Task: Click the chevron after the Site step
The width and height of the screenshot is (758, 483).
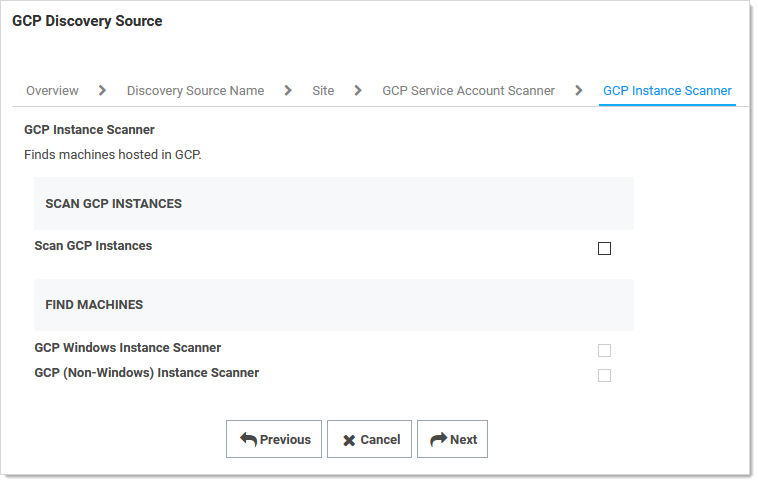Action: [358, 90]
